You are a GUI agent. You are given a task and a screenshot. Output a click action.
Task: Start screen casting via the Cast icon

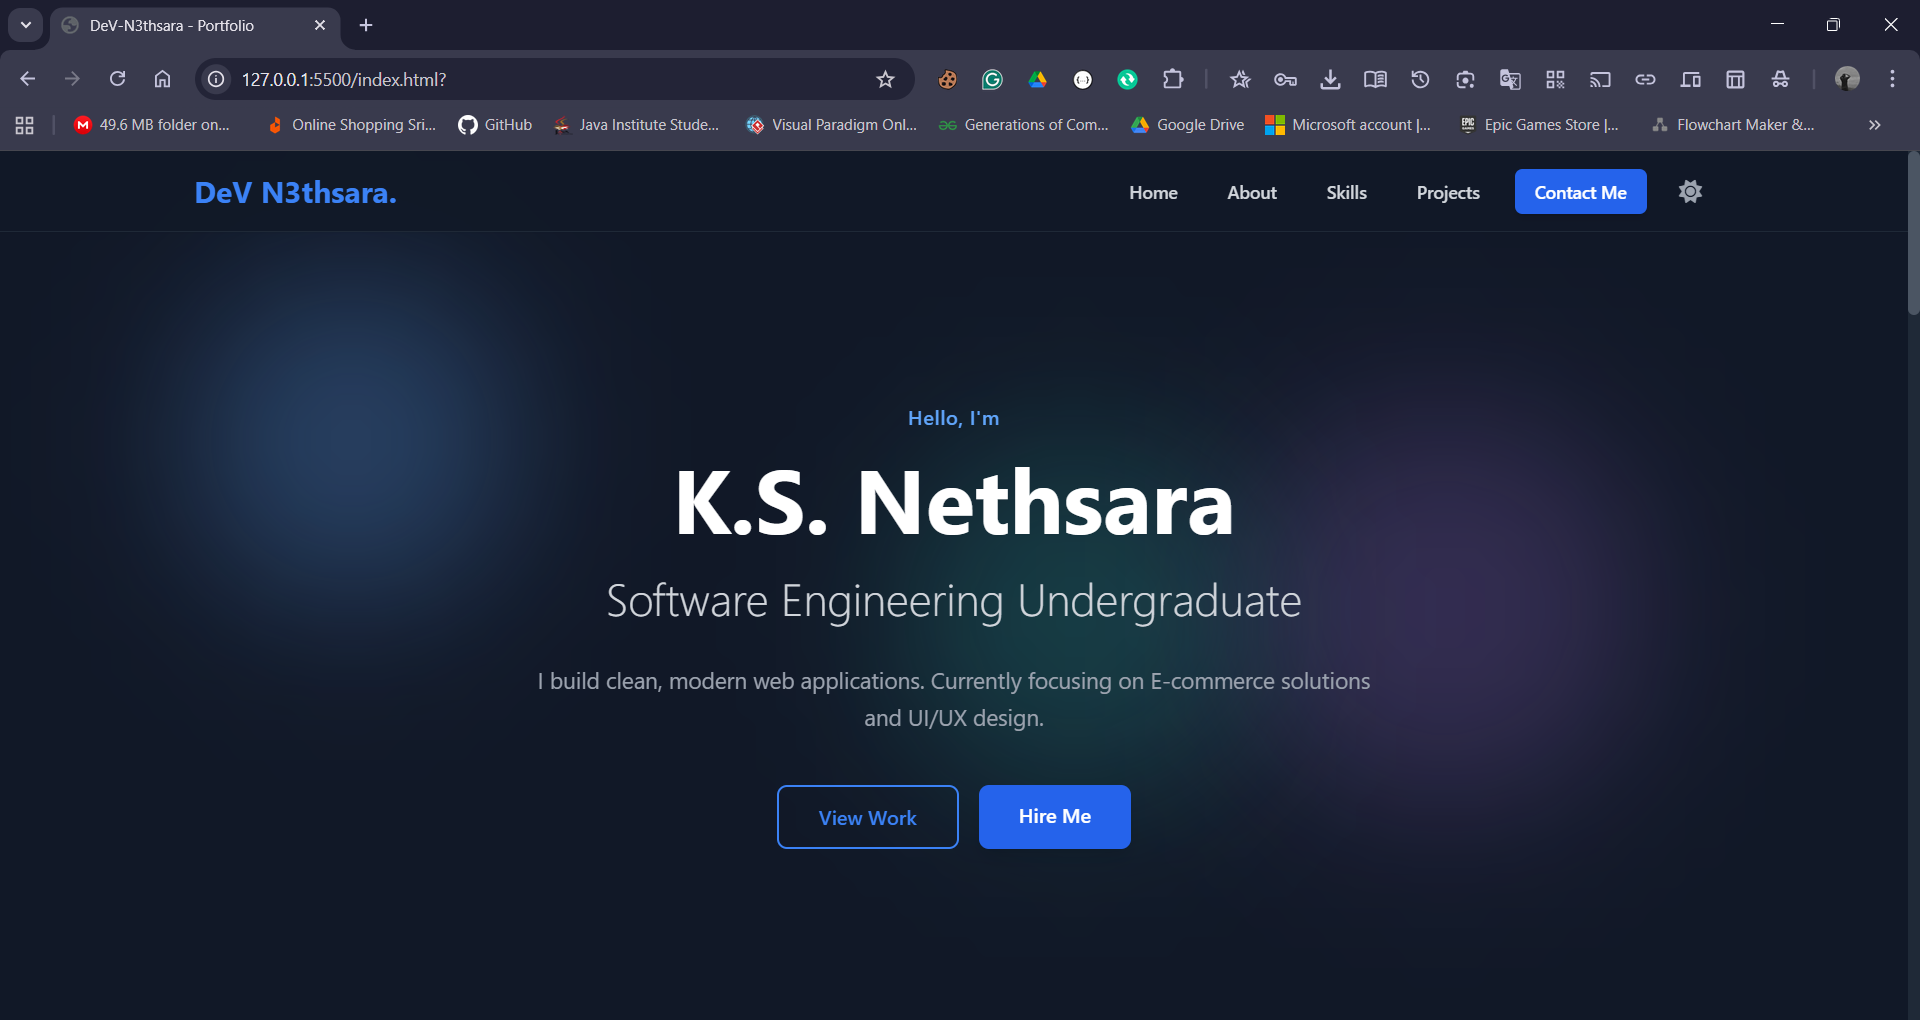click(x=1601, y=79)
